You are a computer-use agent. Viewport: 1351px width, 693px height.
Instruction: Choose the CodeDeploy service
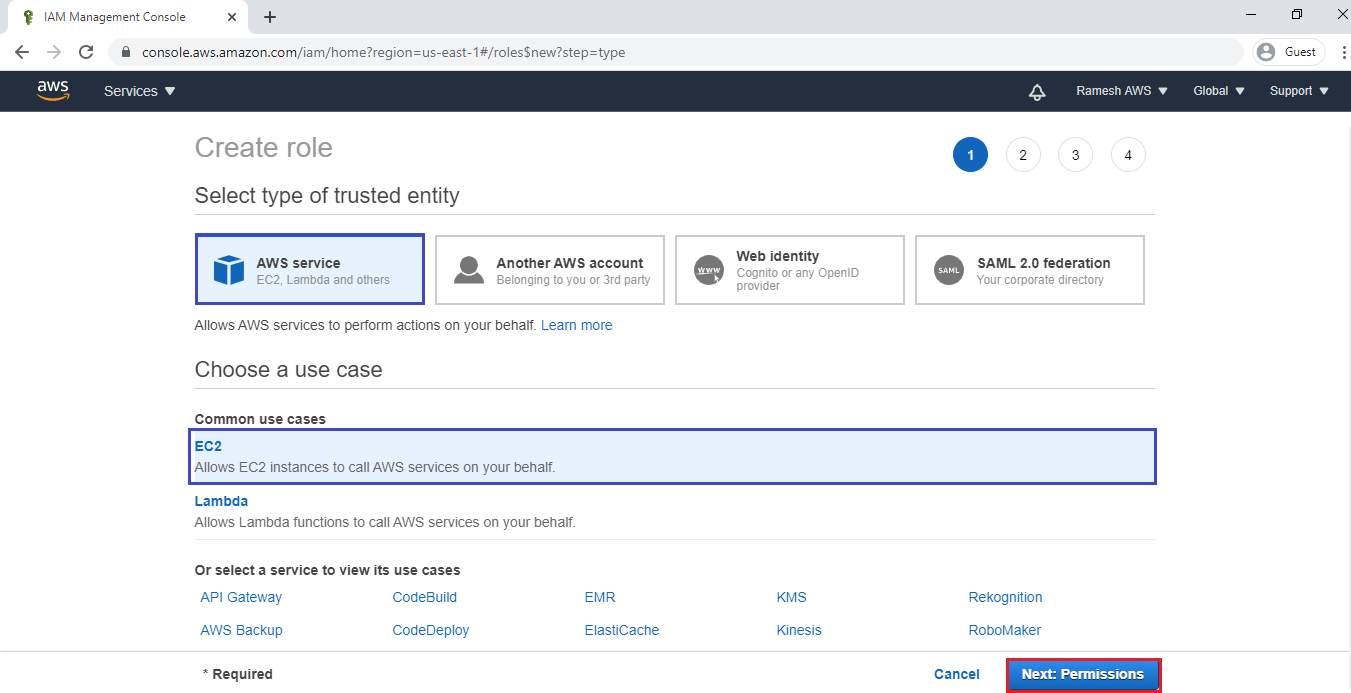(x=431, y=630)
